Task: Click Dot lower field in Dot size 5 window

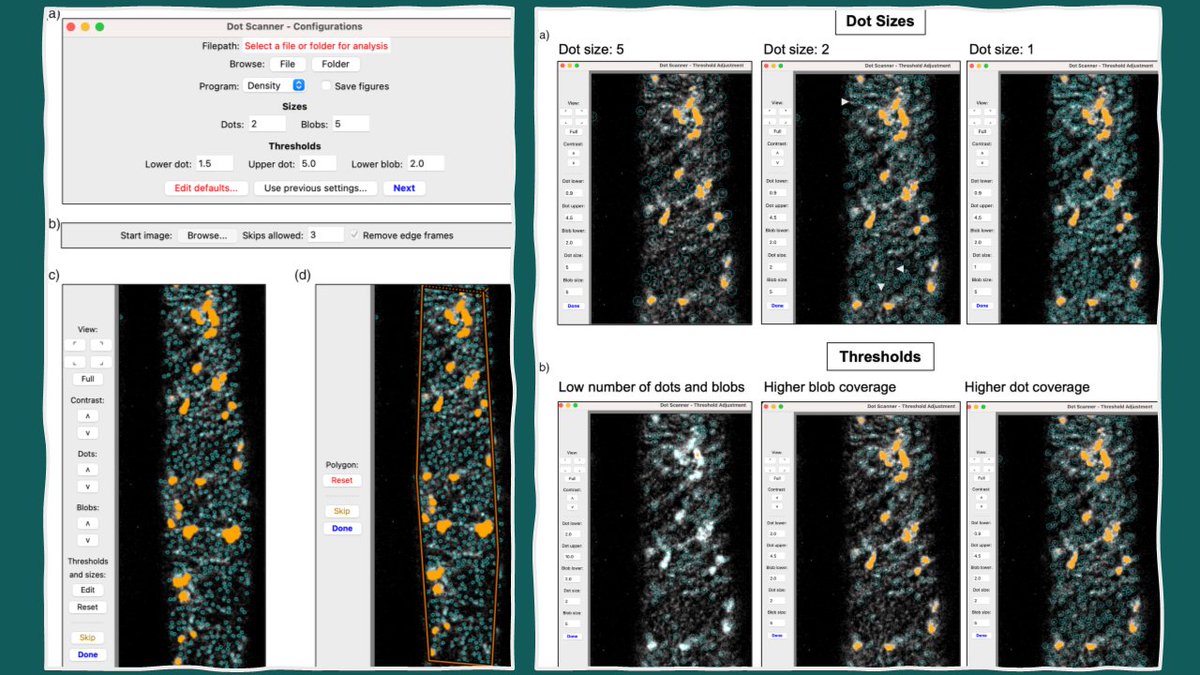Action: tap(573, 193)
